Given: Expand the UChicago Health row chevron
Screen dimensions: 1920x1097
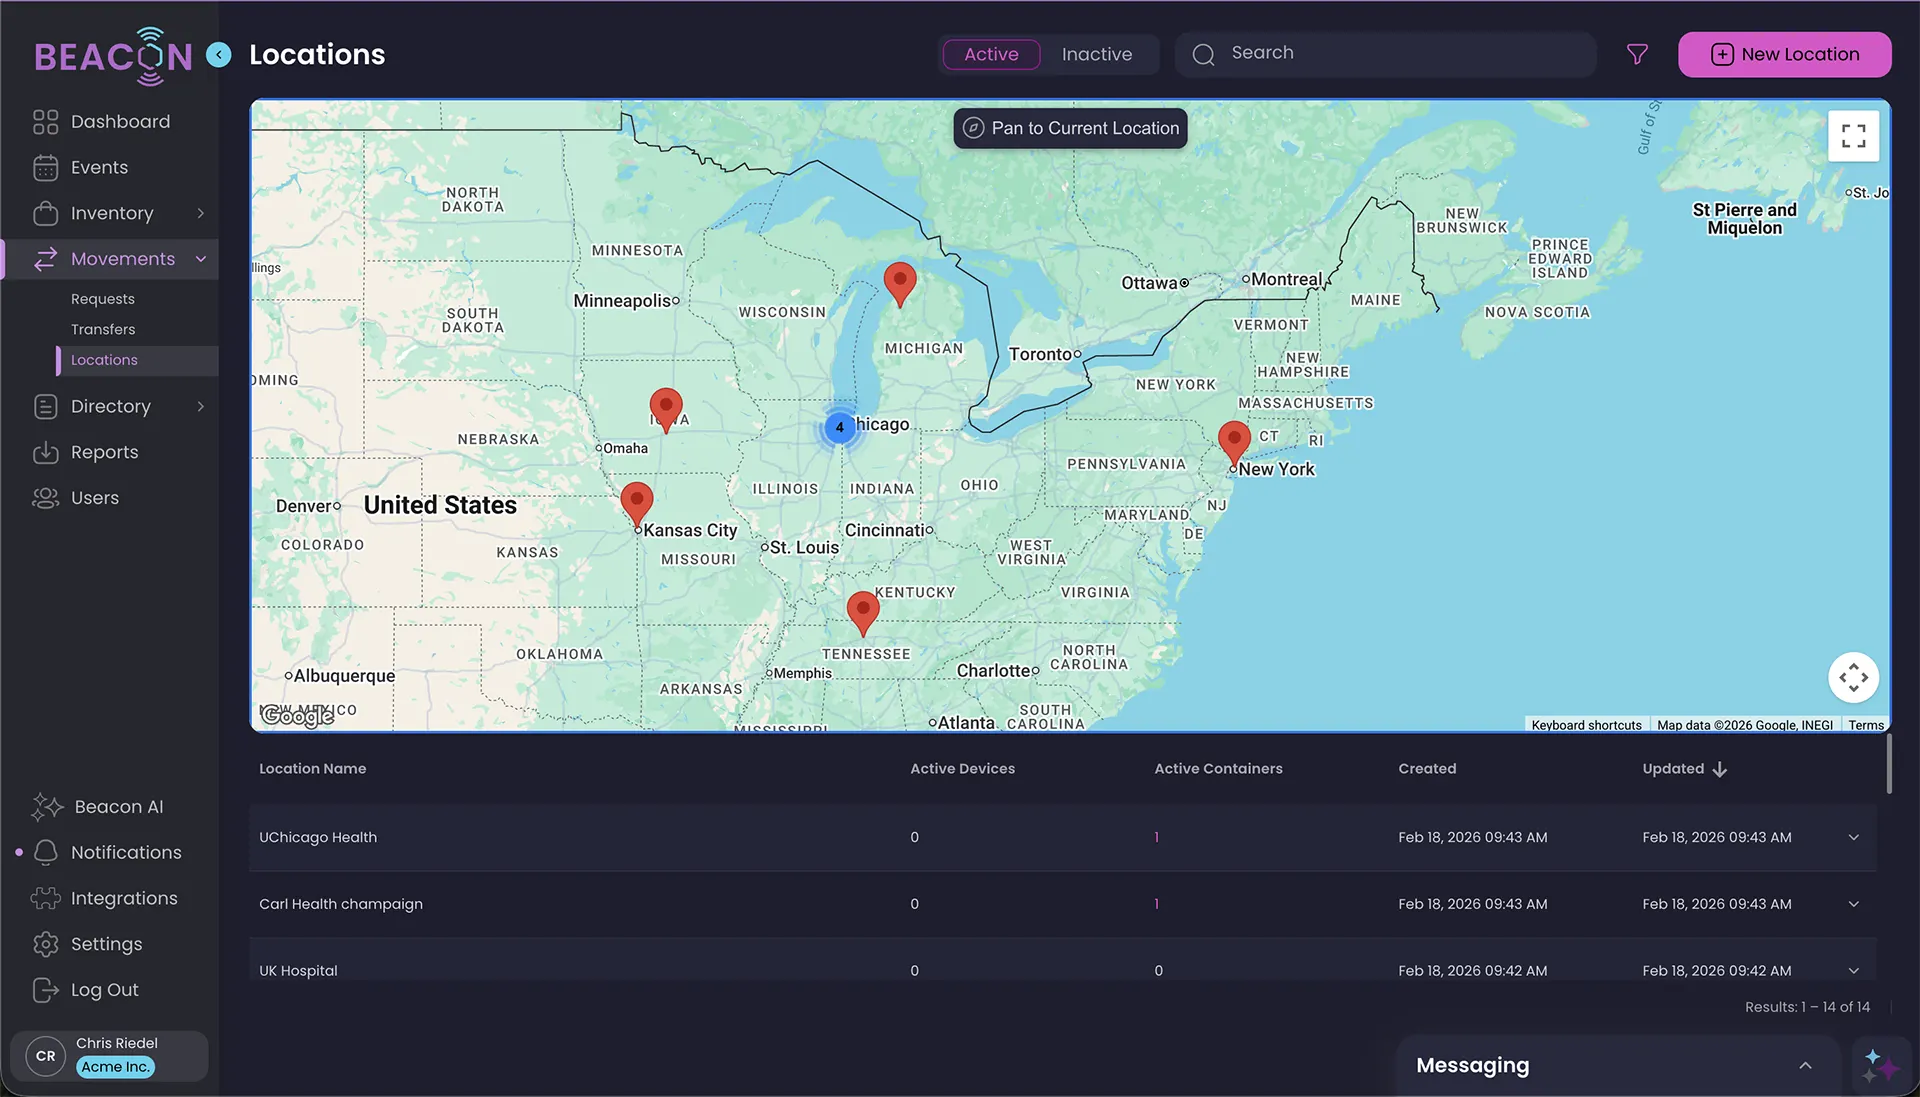Looking at the screenshot, I should (x=1853, y=837).
